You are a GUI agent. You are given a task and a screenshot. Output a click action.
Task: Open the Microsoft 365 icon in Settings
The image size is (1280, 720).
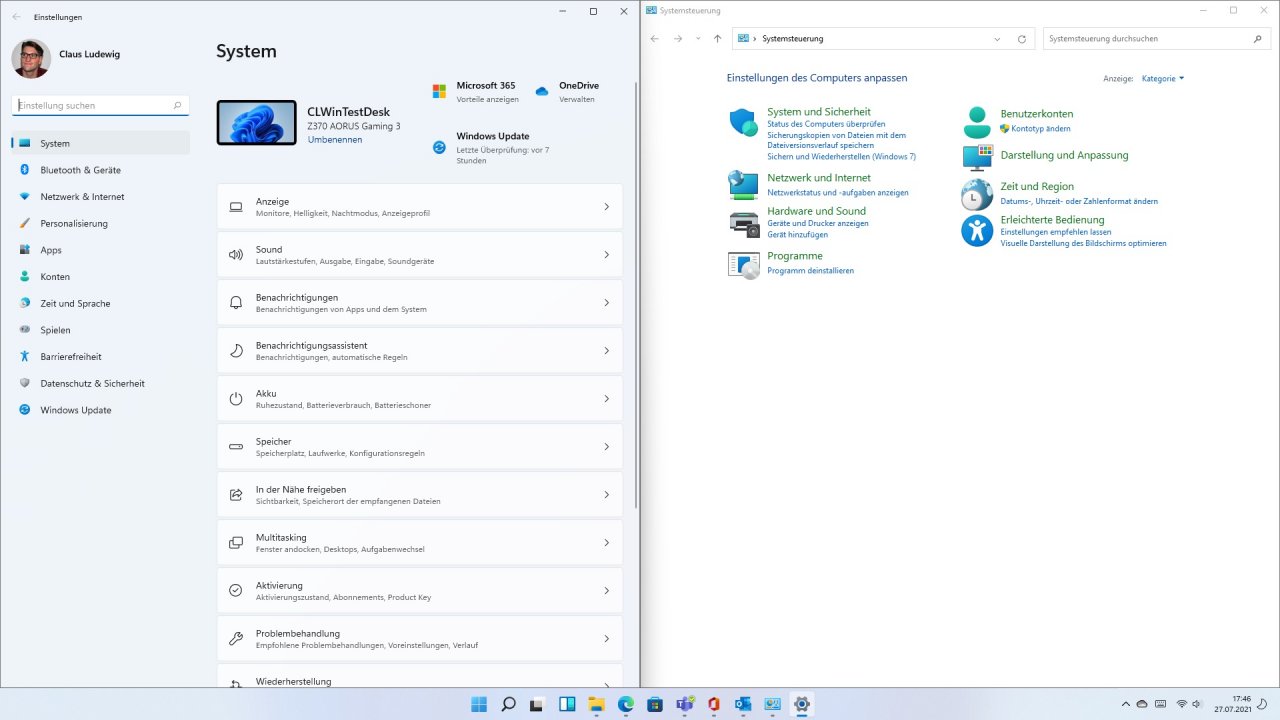pyautogui.click(x=439, y=91)
